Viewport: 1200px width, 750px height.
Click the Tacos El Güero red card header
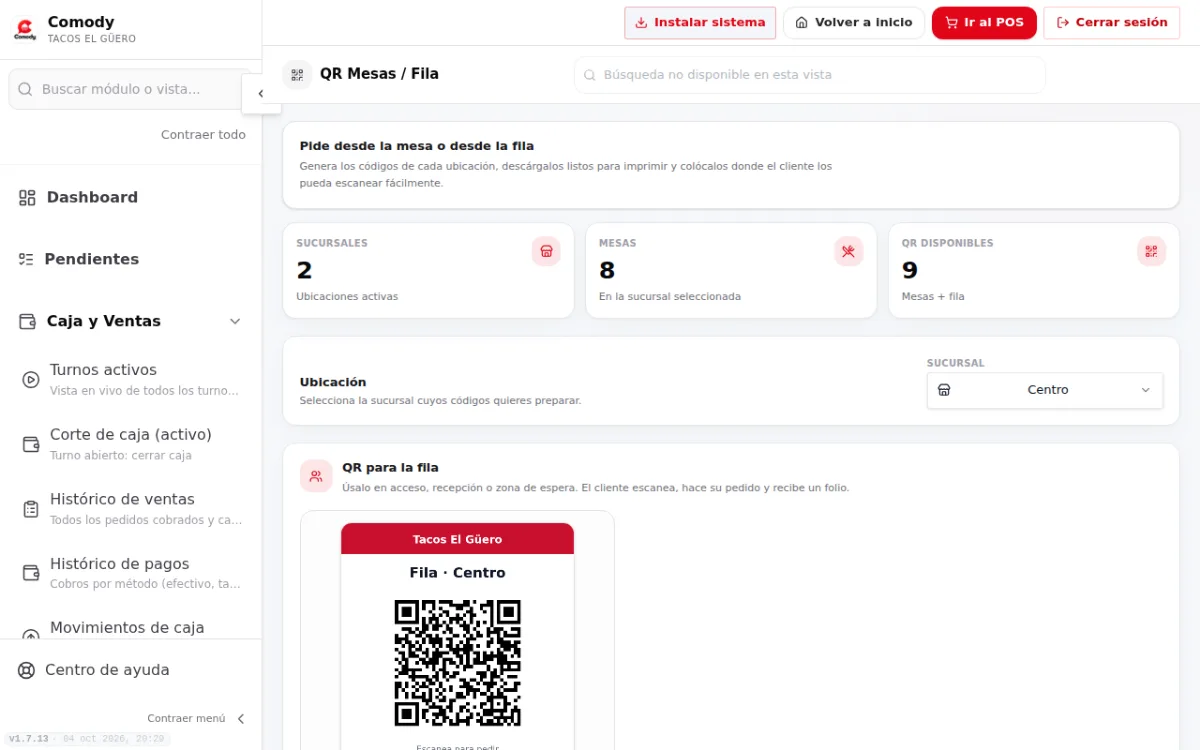pos(457,539)
